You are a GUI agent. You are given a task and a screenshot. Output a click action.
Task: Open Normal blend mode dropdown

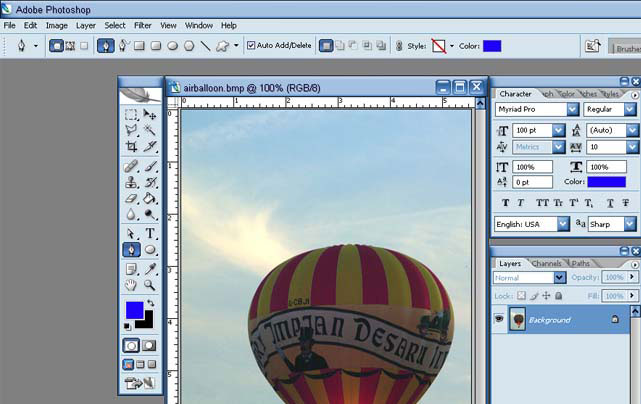click(560, 278)
